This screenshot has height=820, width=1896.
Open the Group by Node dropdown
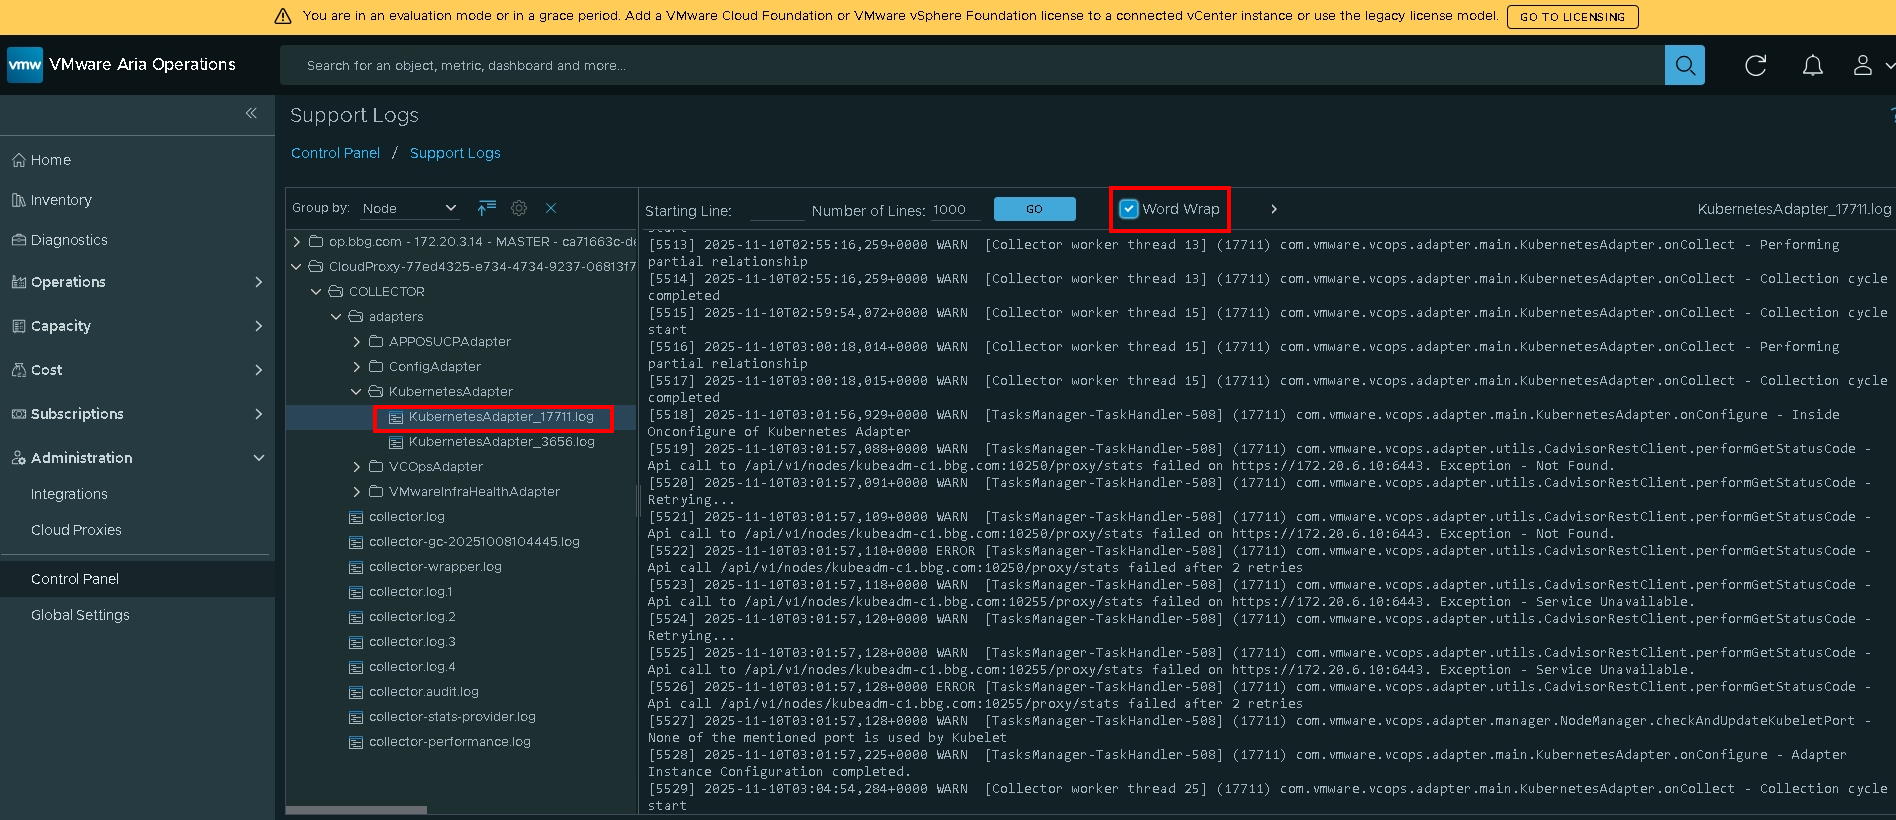pos(409,208)
